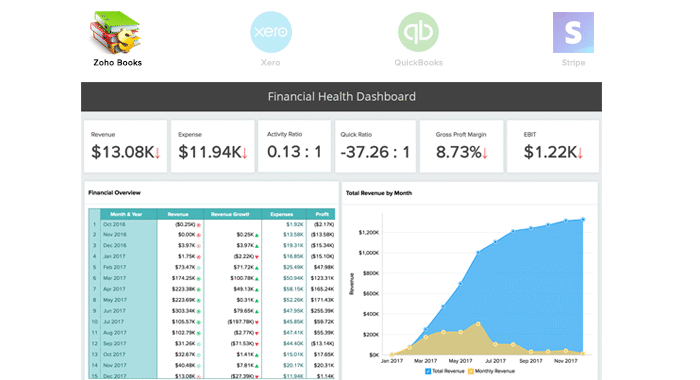Open the Expense $11.94K card
The height and width of the screenshot is (380, 700).
point(212,146)
